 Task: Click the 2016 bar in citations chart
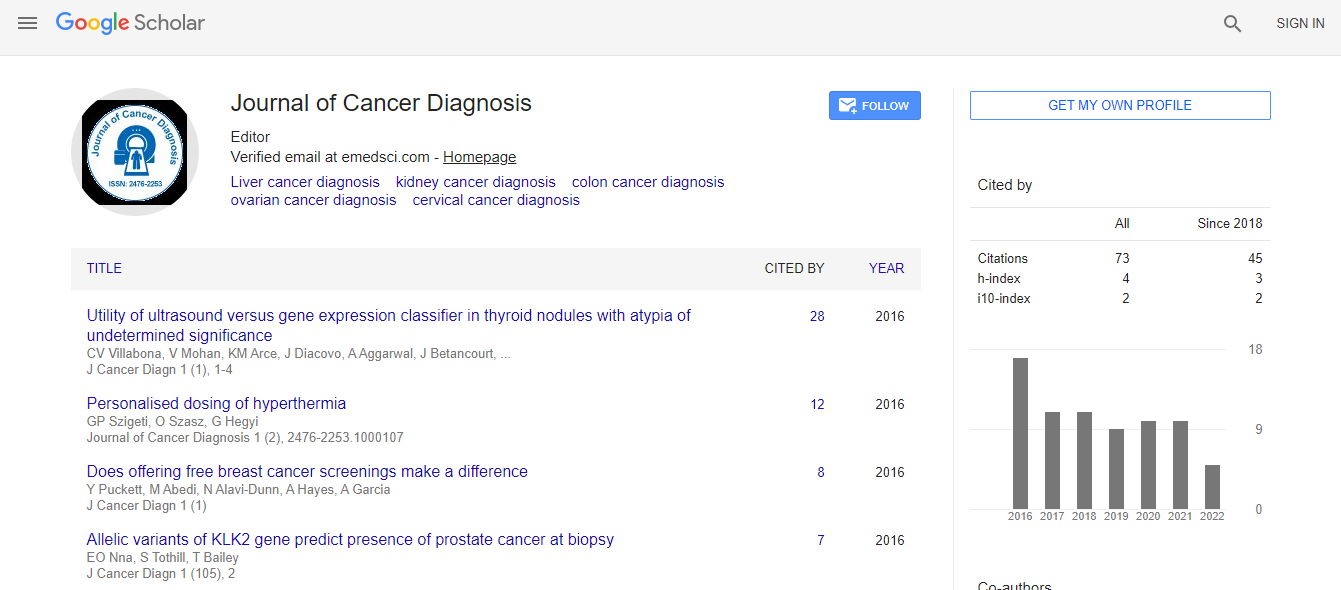1020,433
